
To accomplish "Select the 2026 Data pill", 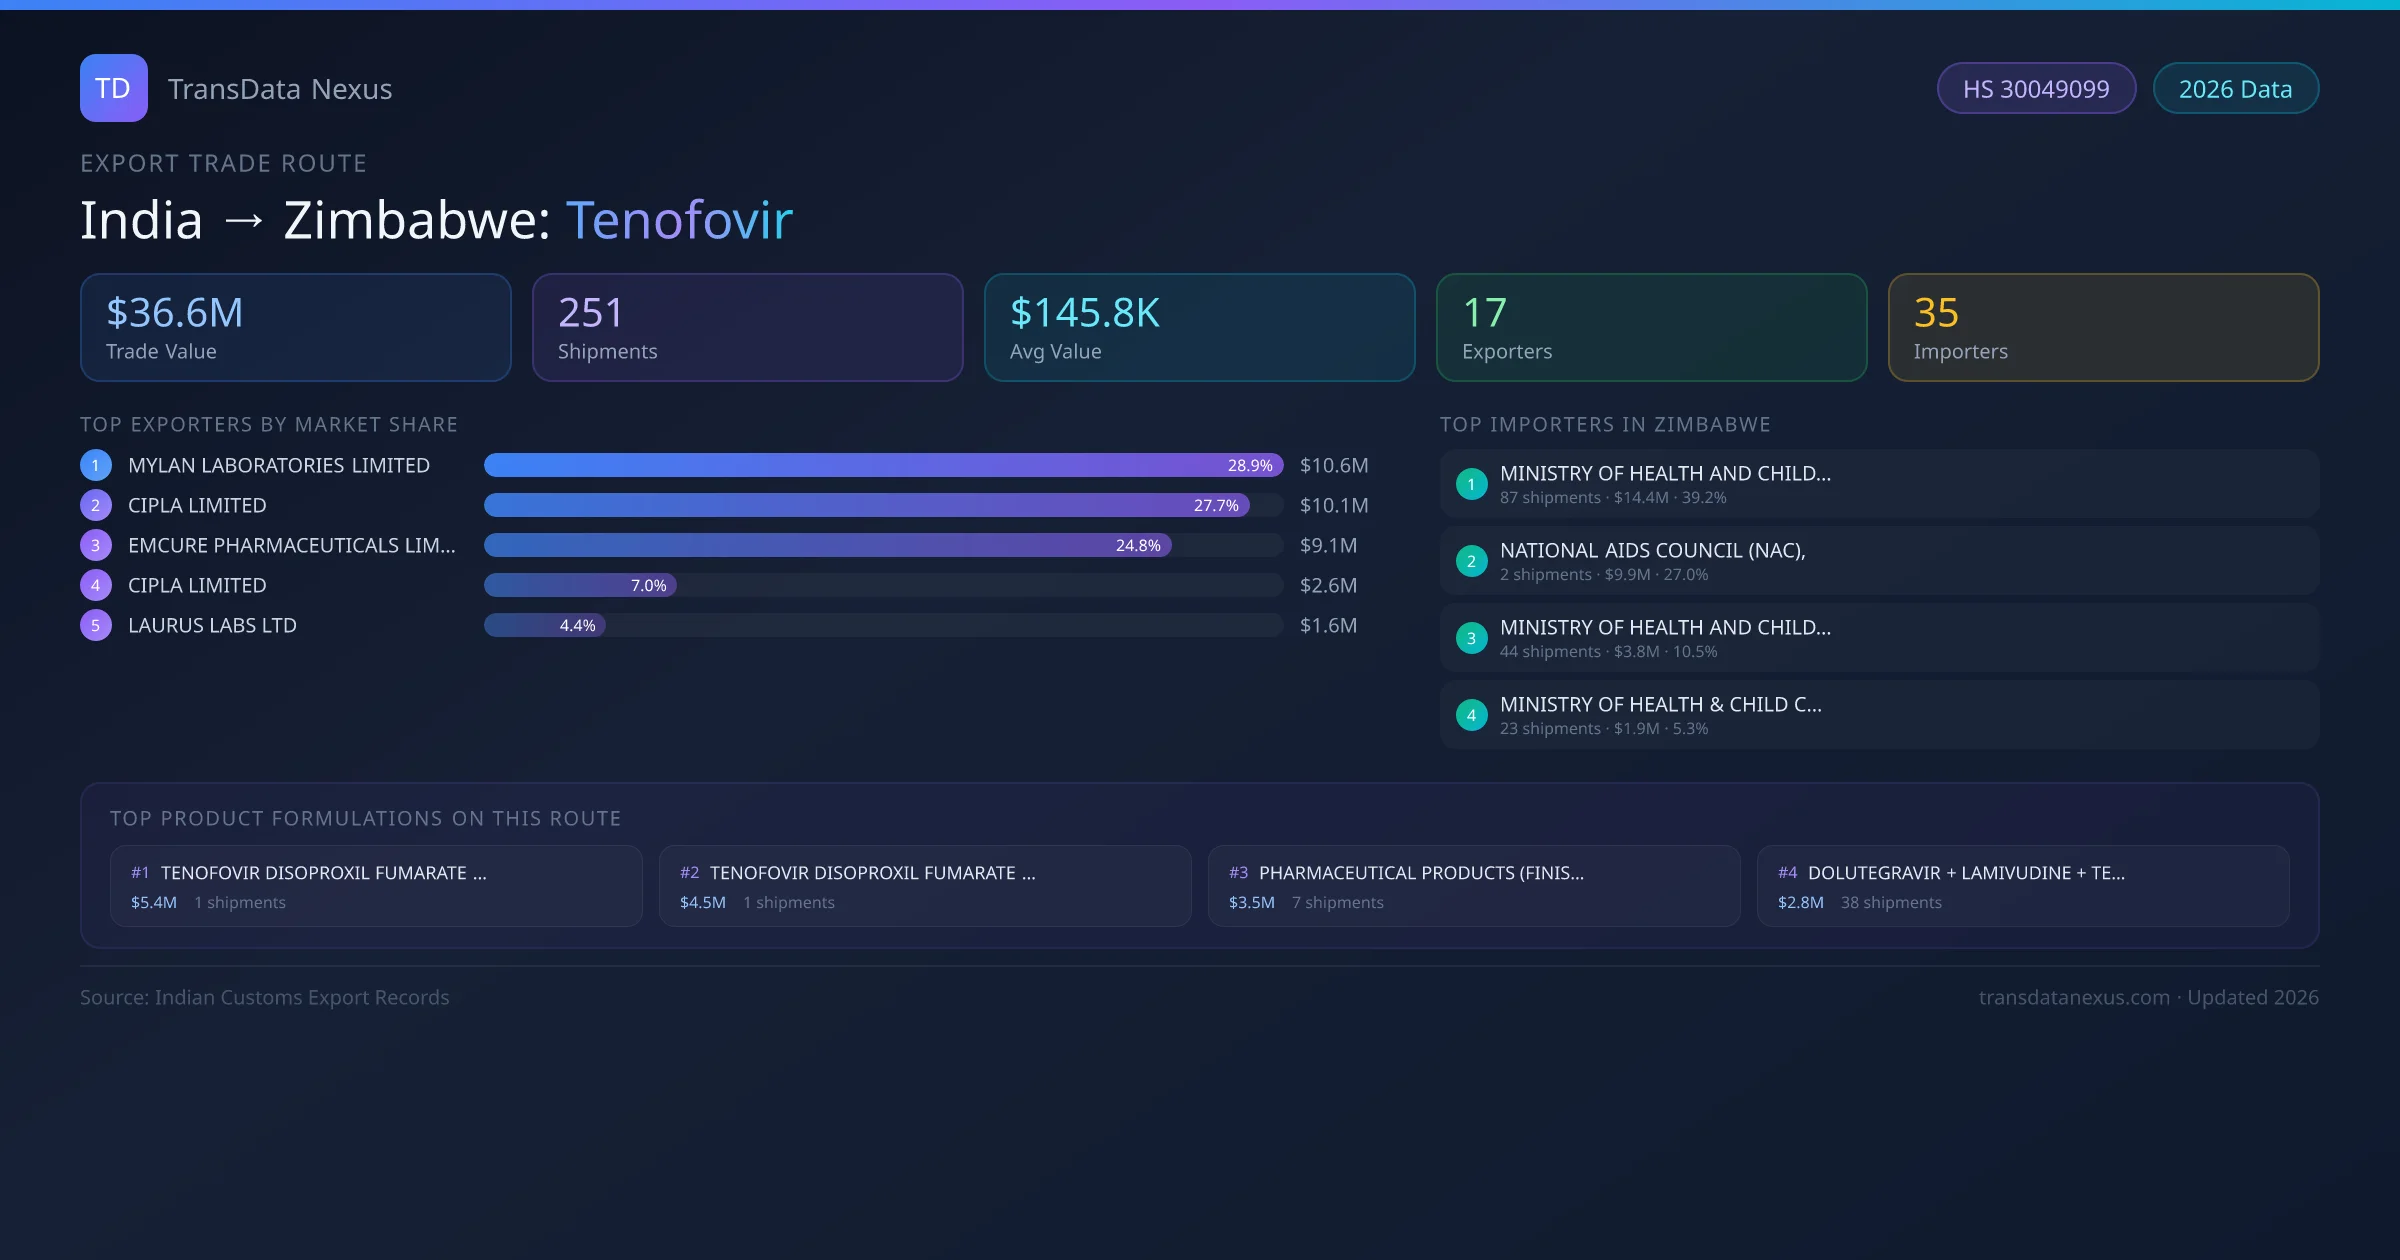I will [2235, 89].
